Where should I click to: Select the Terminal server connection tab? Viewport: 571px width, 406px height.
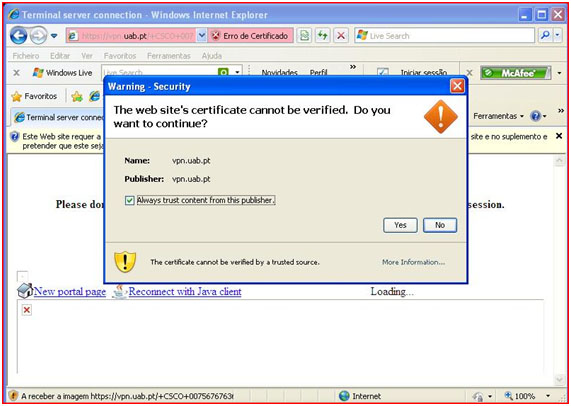58,117
